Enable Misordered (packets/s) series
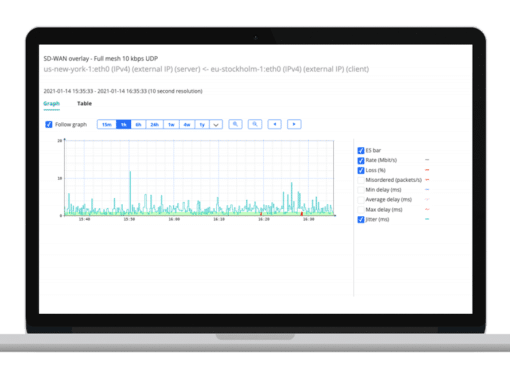Image resolution: width=510 pixels, height=382 pixels. tap(361, 180)
